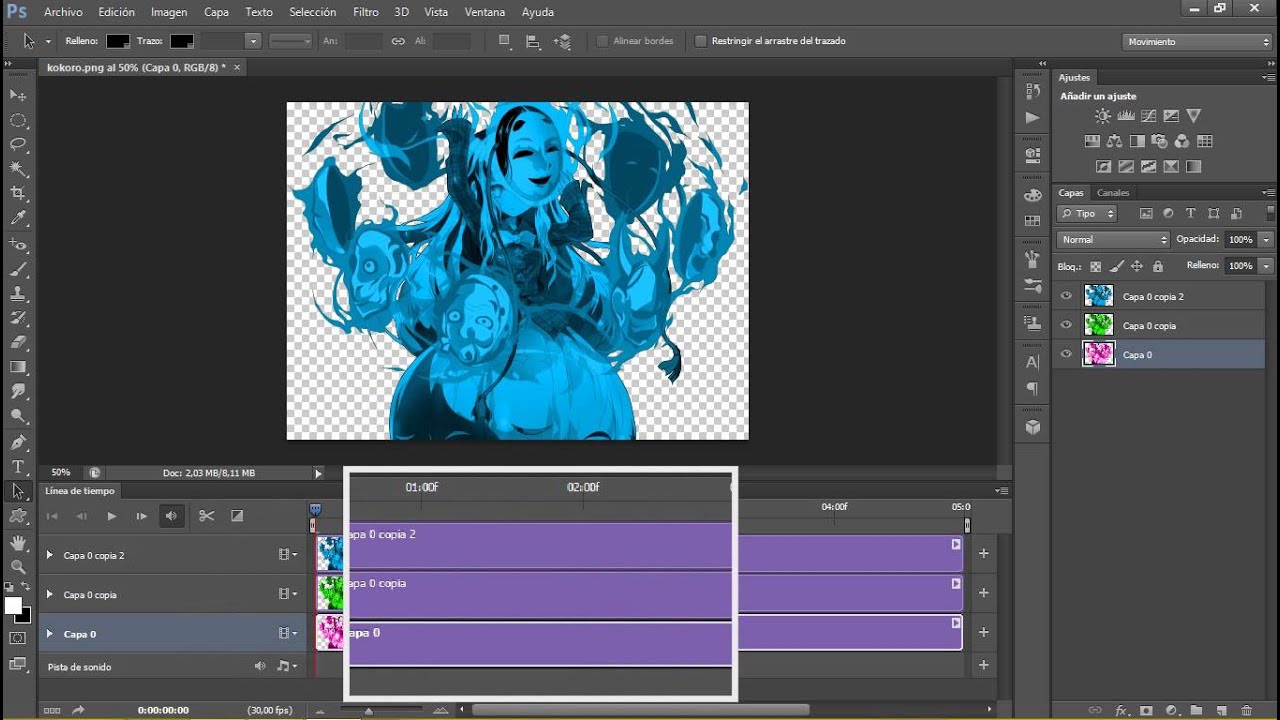The image size is (1280, 720).
Task: Create a new layer in Layers panel
Action: point(1222,710)
